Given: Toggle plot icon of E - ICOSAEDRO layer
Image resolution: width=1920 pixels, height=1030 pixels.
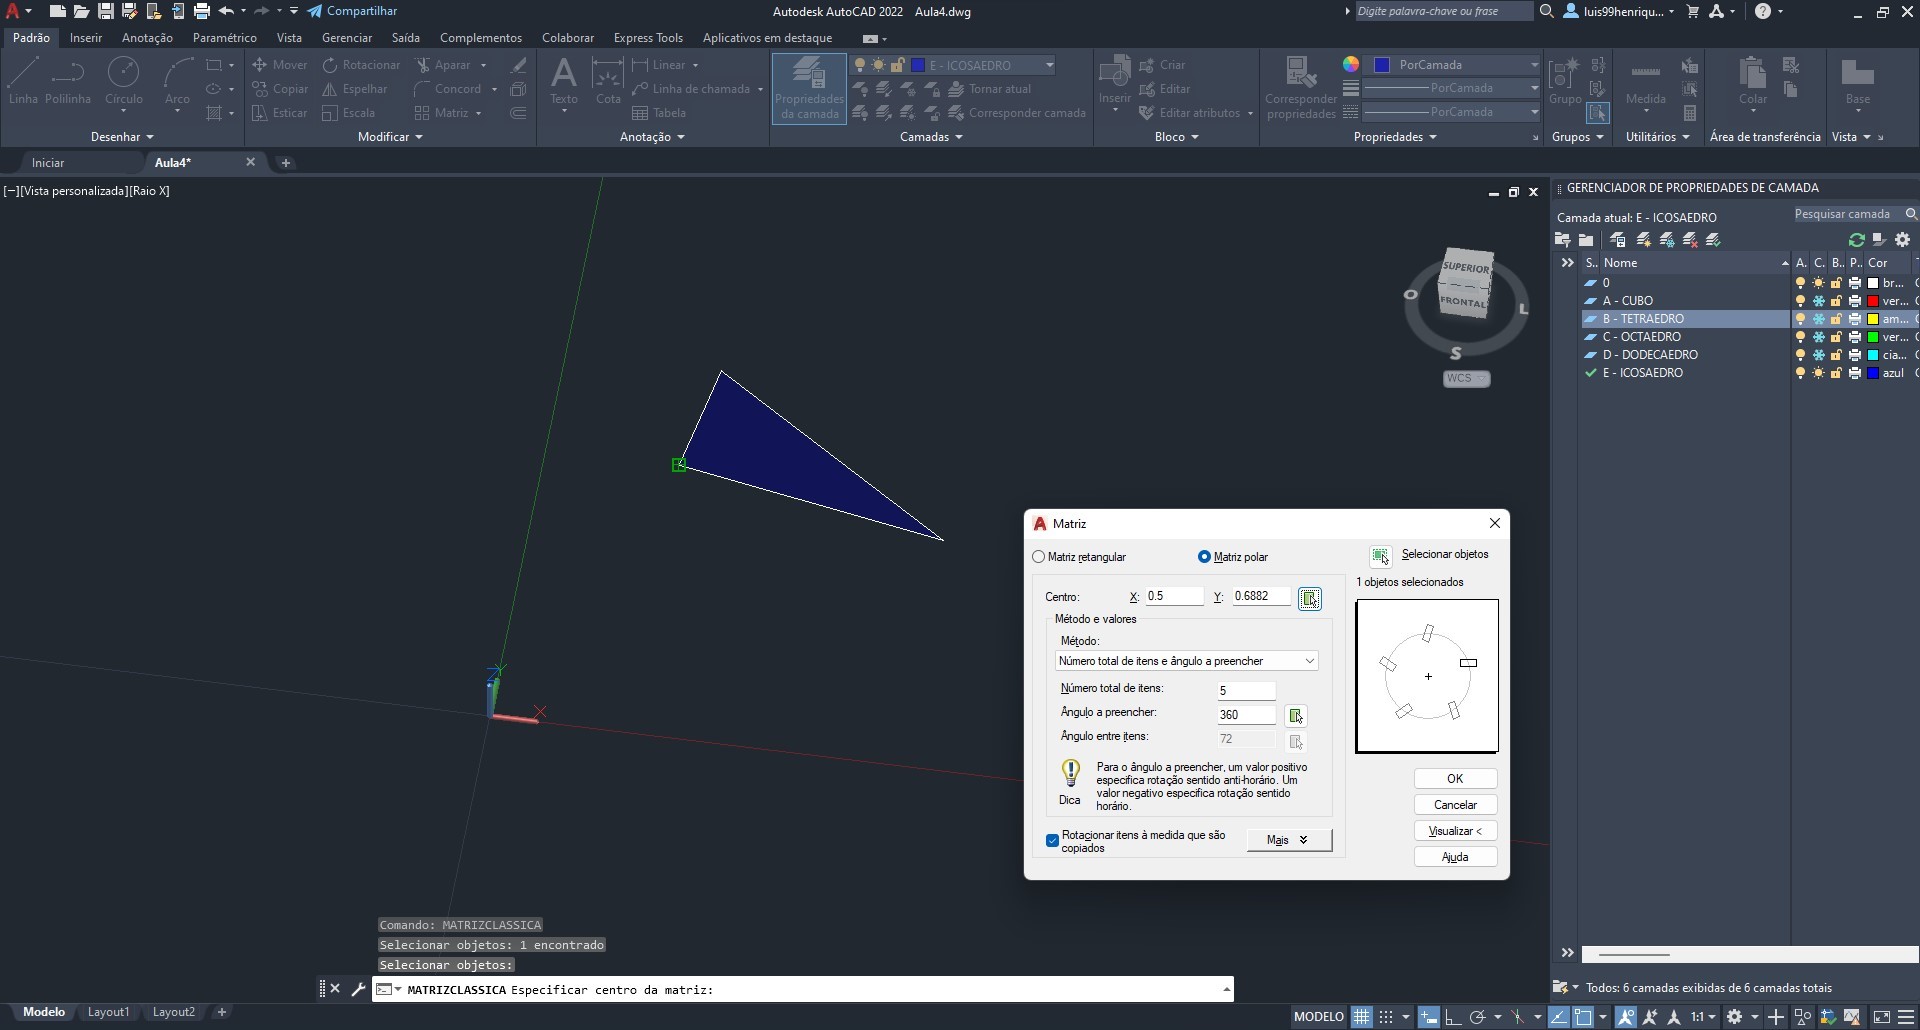Looking at the screenshot, I should (x=1854, y=373).
